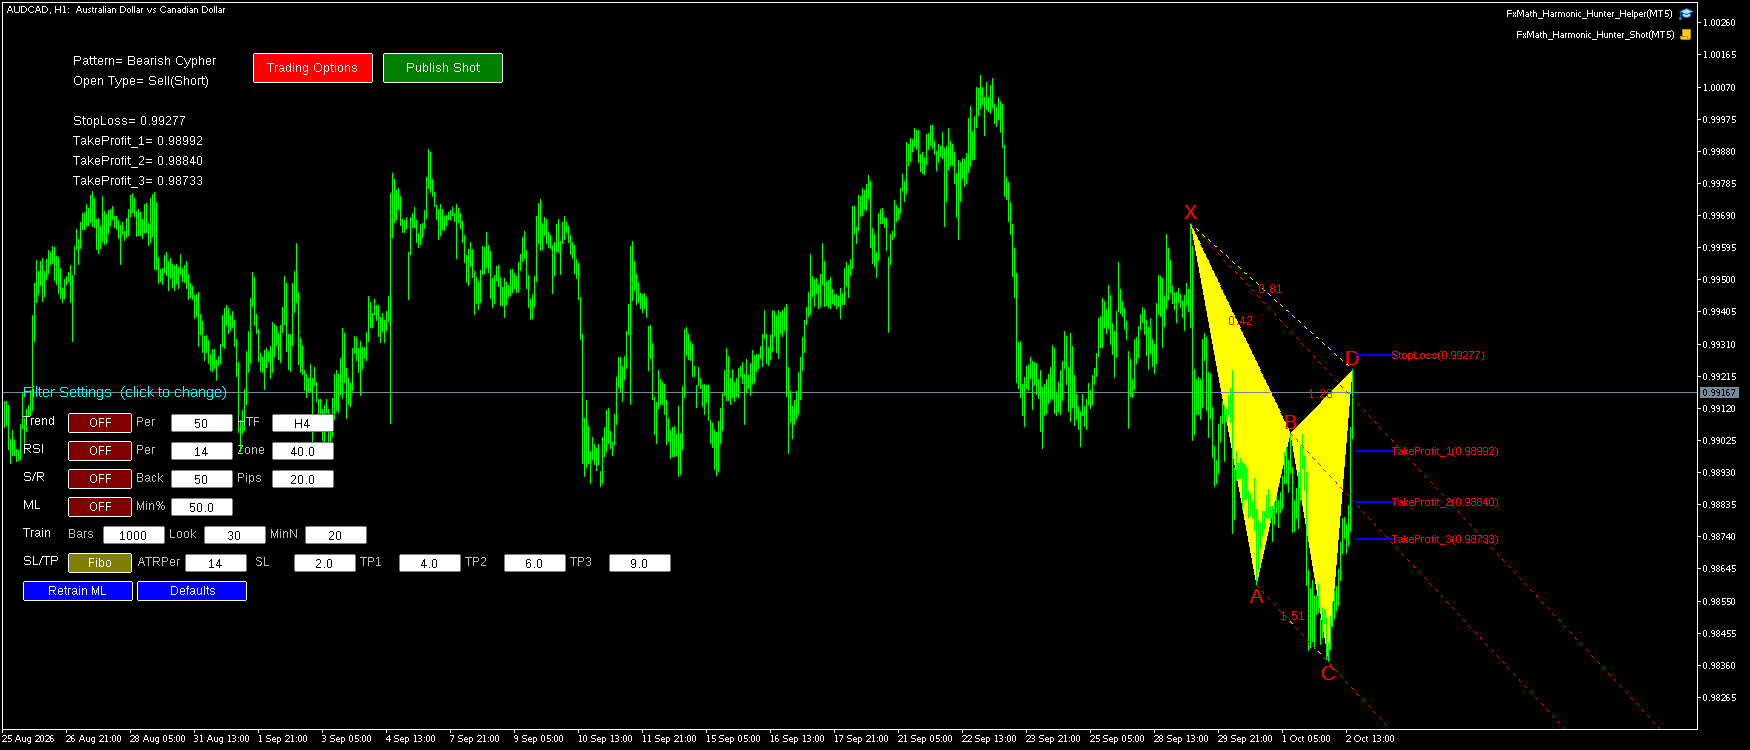The image size is (1750, 750).
Task: Click the Filter Settings header text
Action: point(125,392)
